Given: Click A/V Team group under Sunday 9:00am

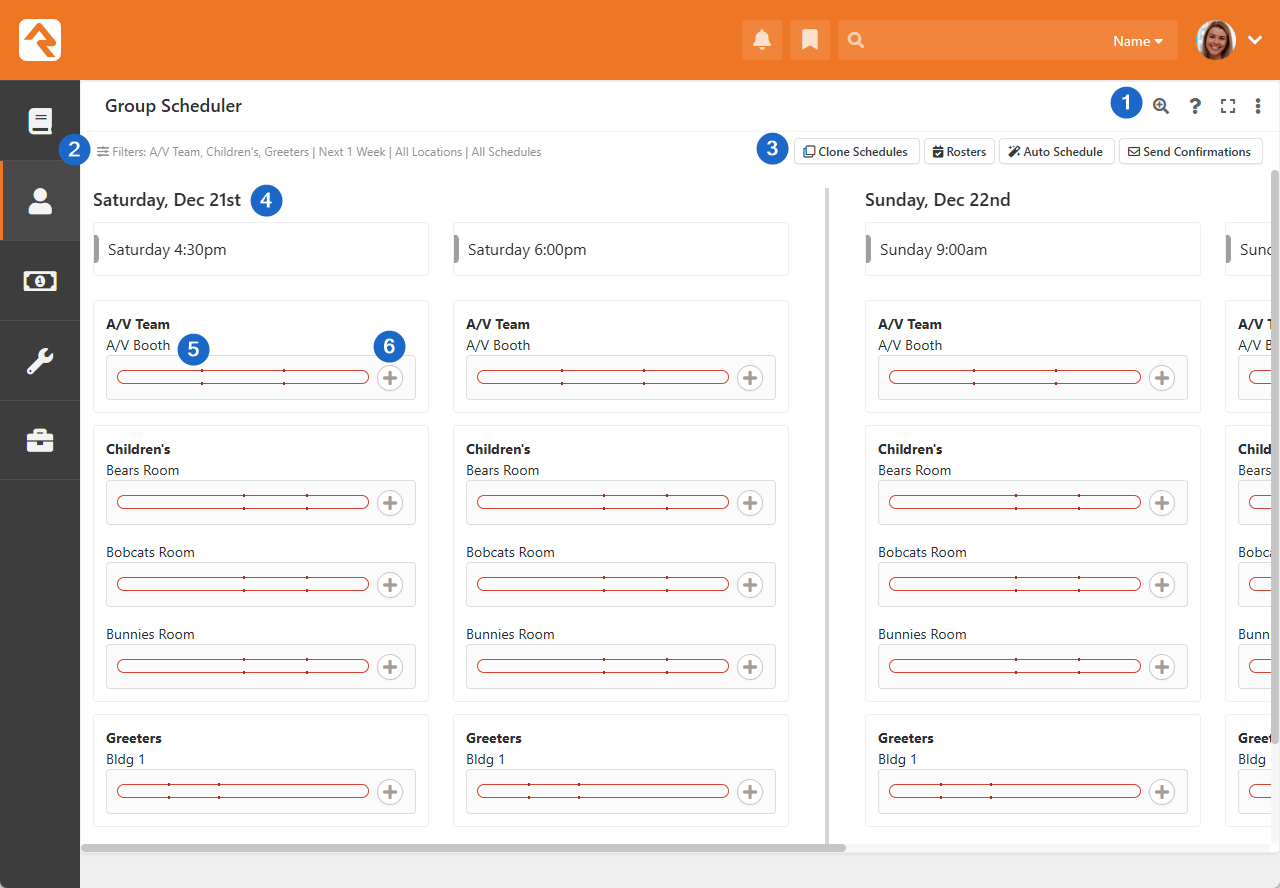Looking at the screenshot, I should 910,324.
